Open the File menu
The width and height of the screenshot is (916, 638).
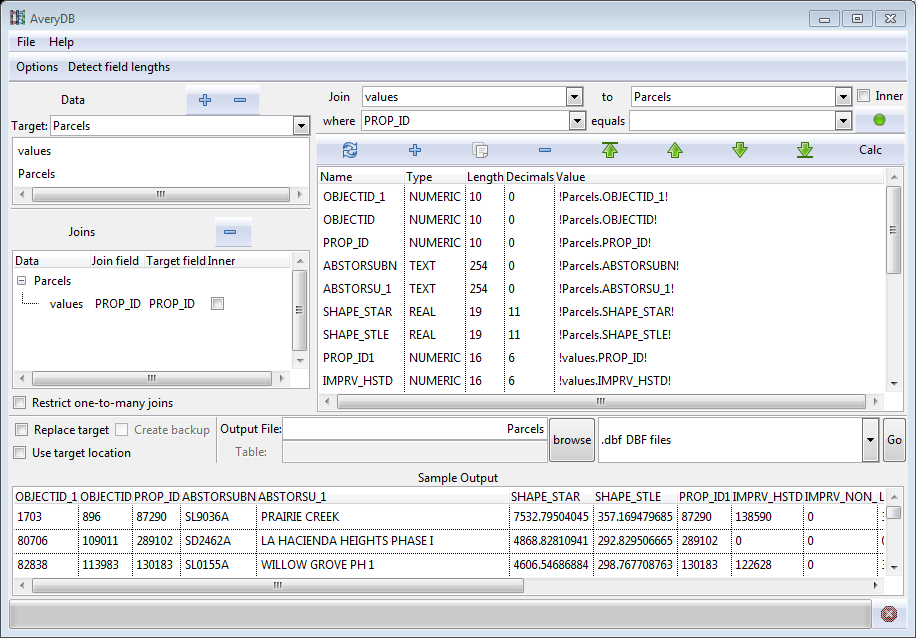tap(26, 42)
